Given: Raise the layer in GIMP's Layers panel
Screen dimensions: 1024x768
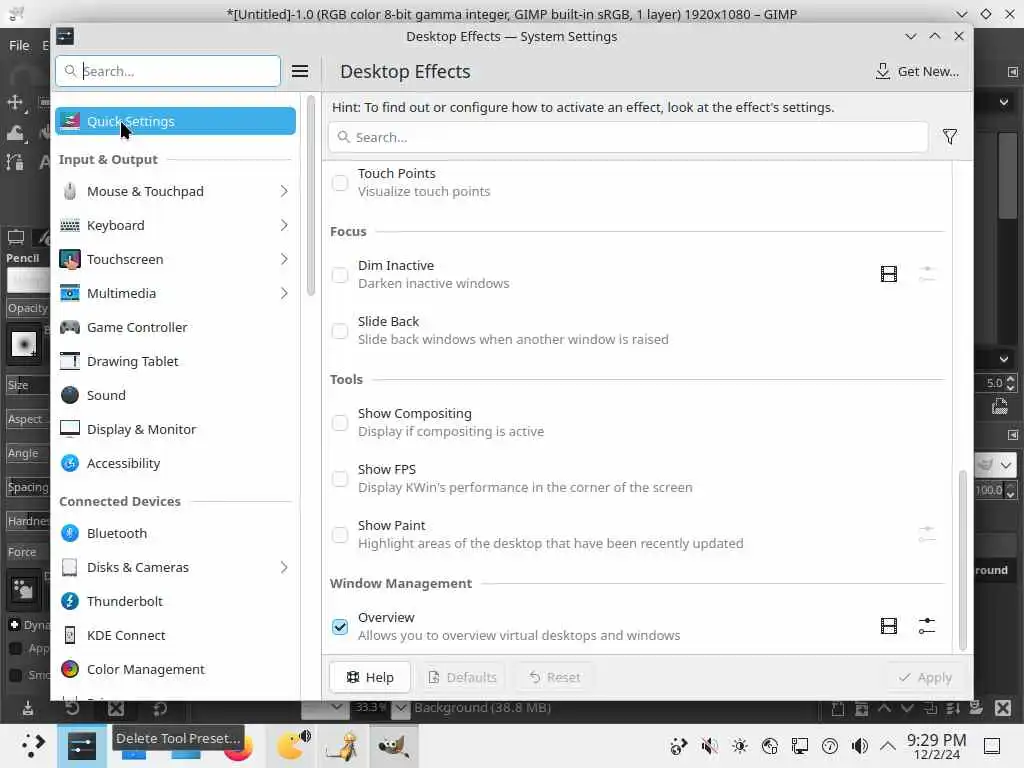Looking at the screenshot, I should 884,708.
